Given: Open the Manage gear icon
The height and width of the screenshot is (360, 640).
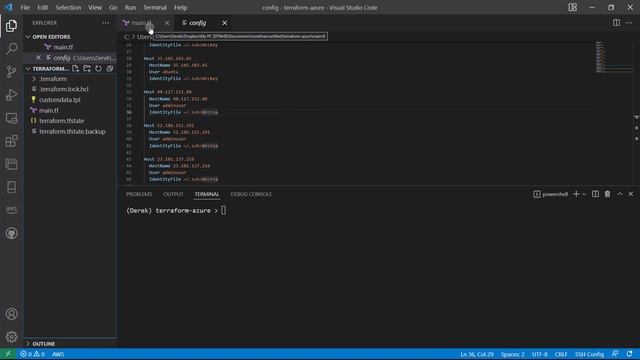Looking at the screenshot, I should [x=11, y=337].
